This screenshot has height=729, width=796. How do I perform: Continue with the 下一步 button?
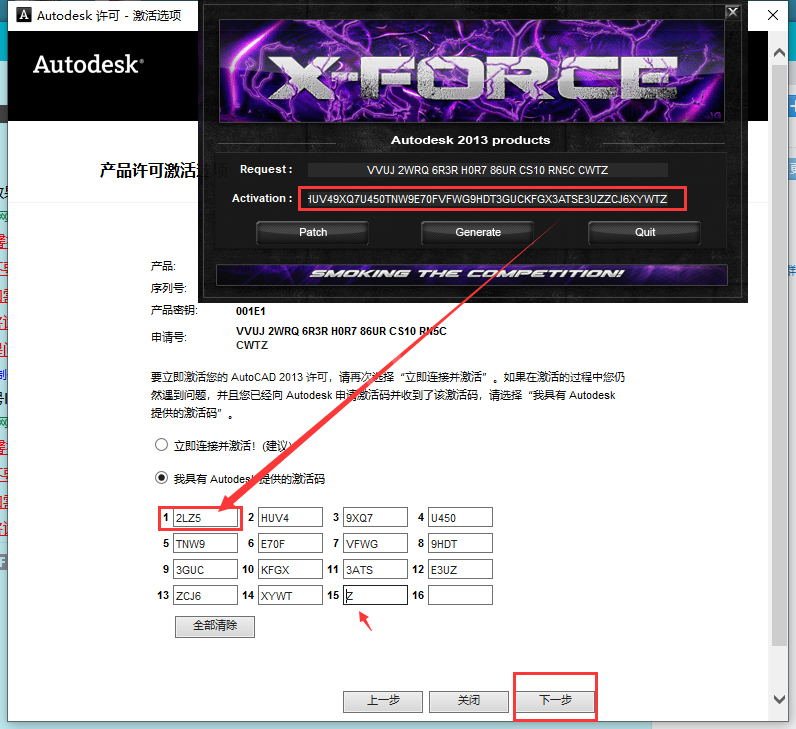point(555,701)
